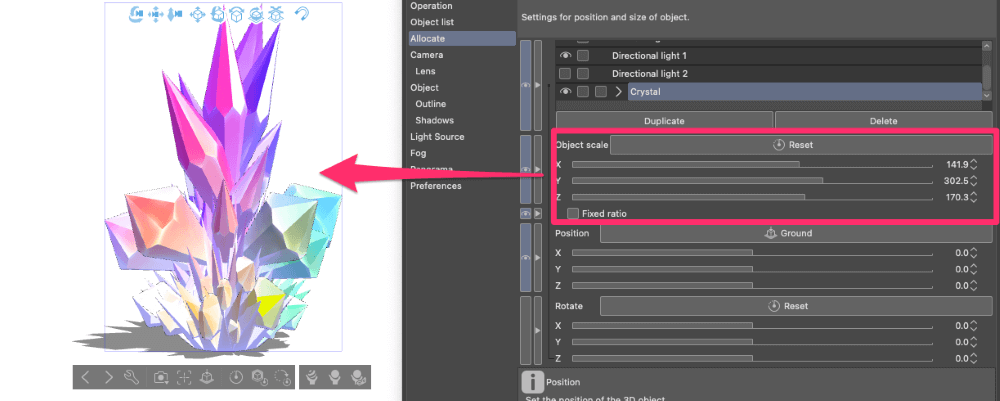The image size is (1000, 401).
Task: Select the Crystal row in object list
Action: point(805,92)
